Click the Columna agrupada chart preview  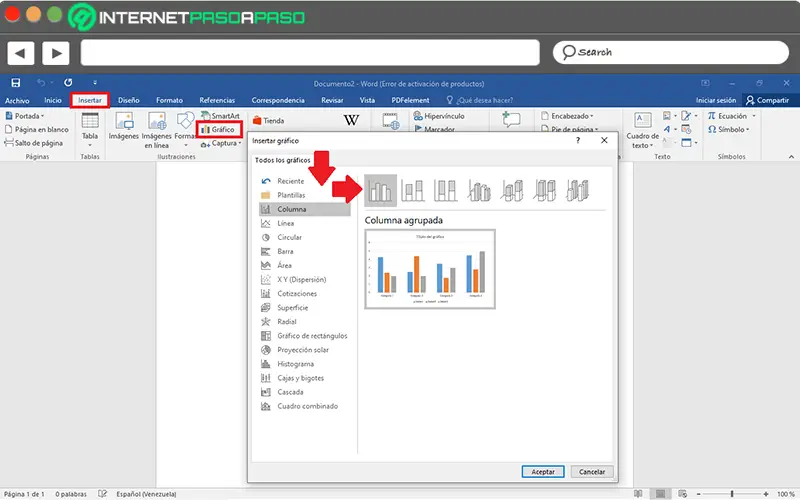(430, 269)
